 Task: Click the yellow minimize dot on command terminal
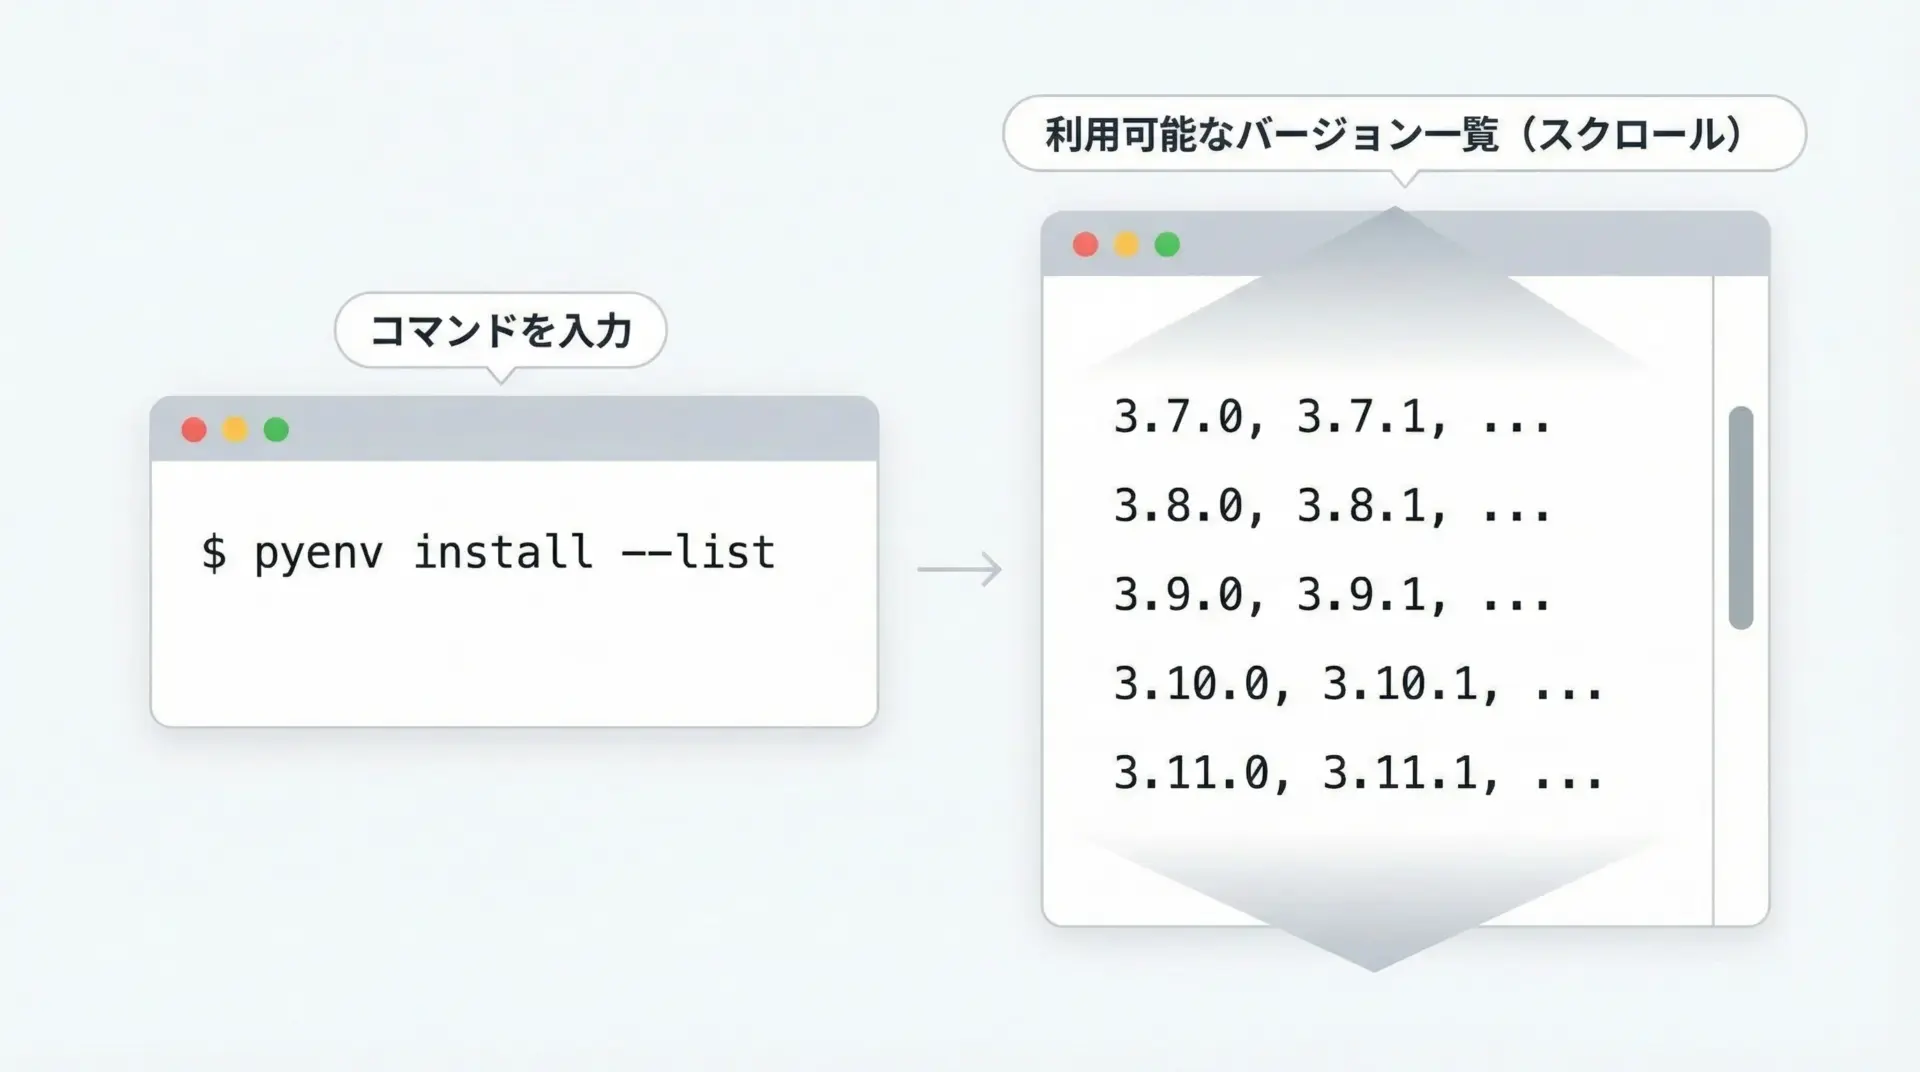[235, 430]
